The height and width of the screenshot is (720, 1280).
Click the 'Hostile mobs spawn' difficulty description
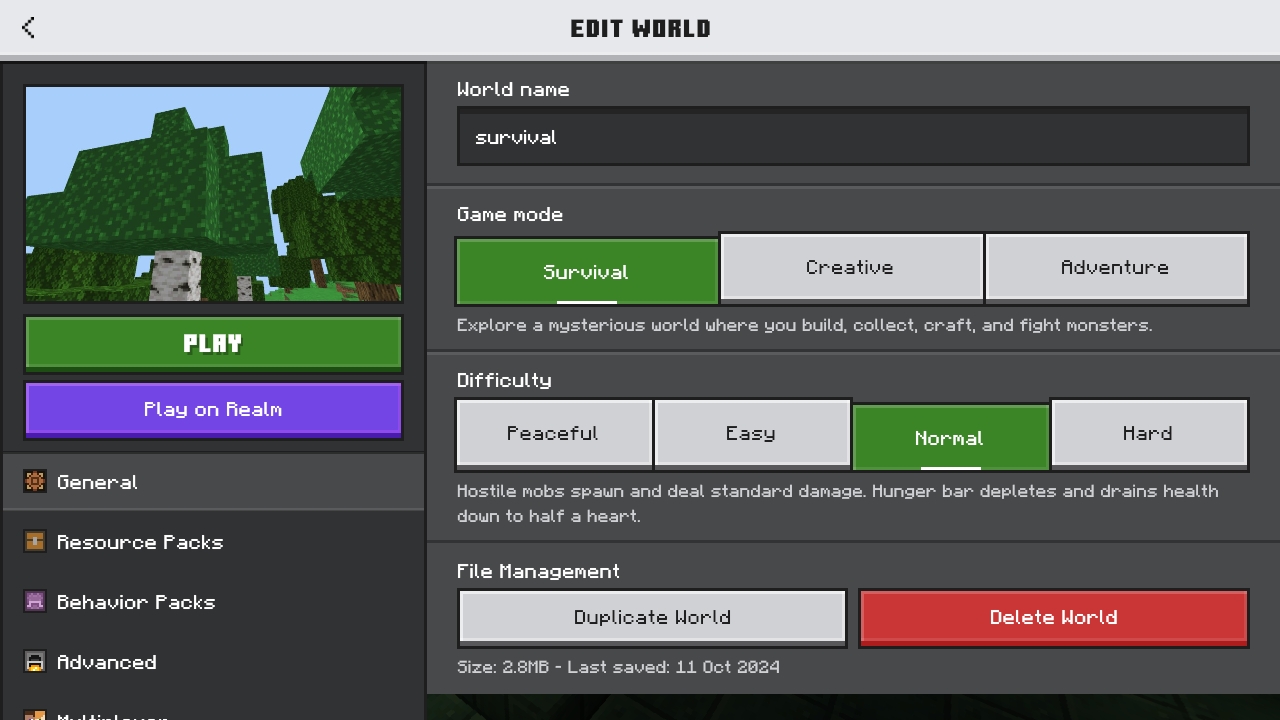coord(838,504)
